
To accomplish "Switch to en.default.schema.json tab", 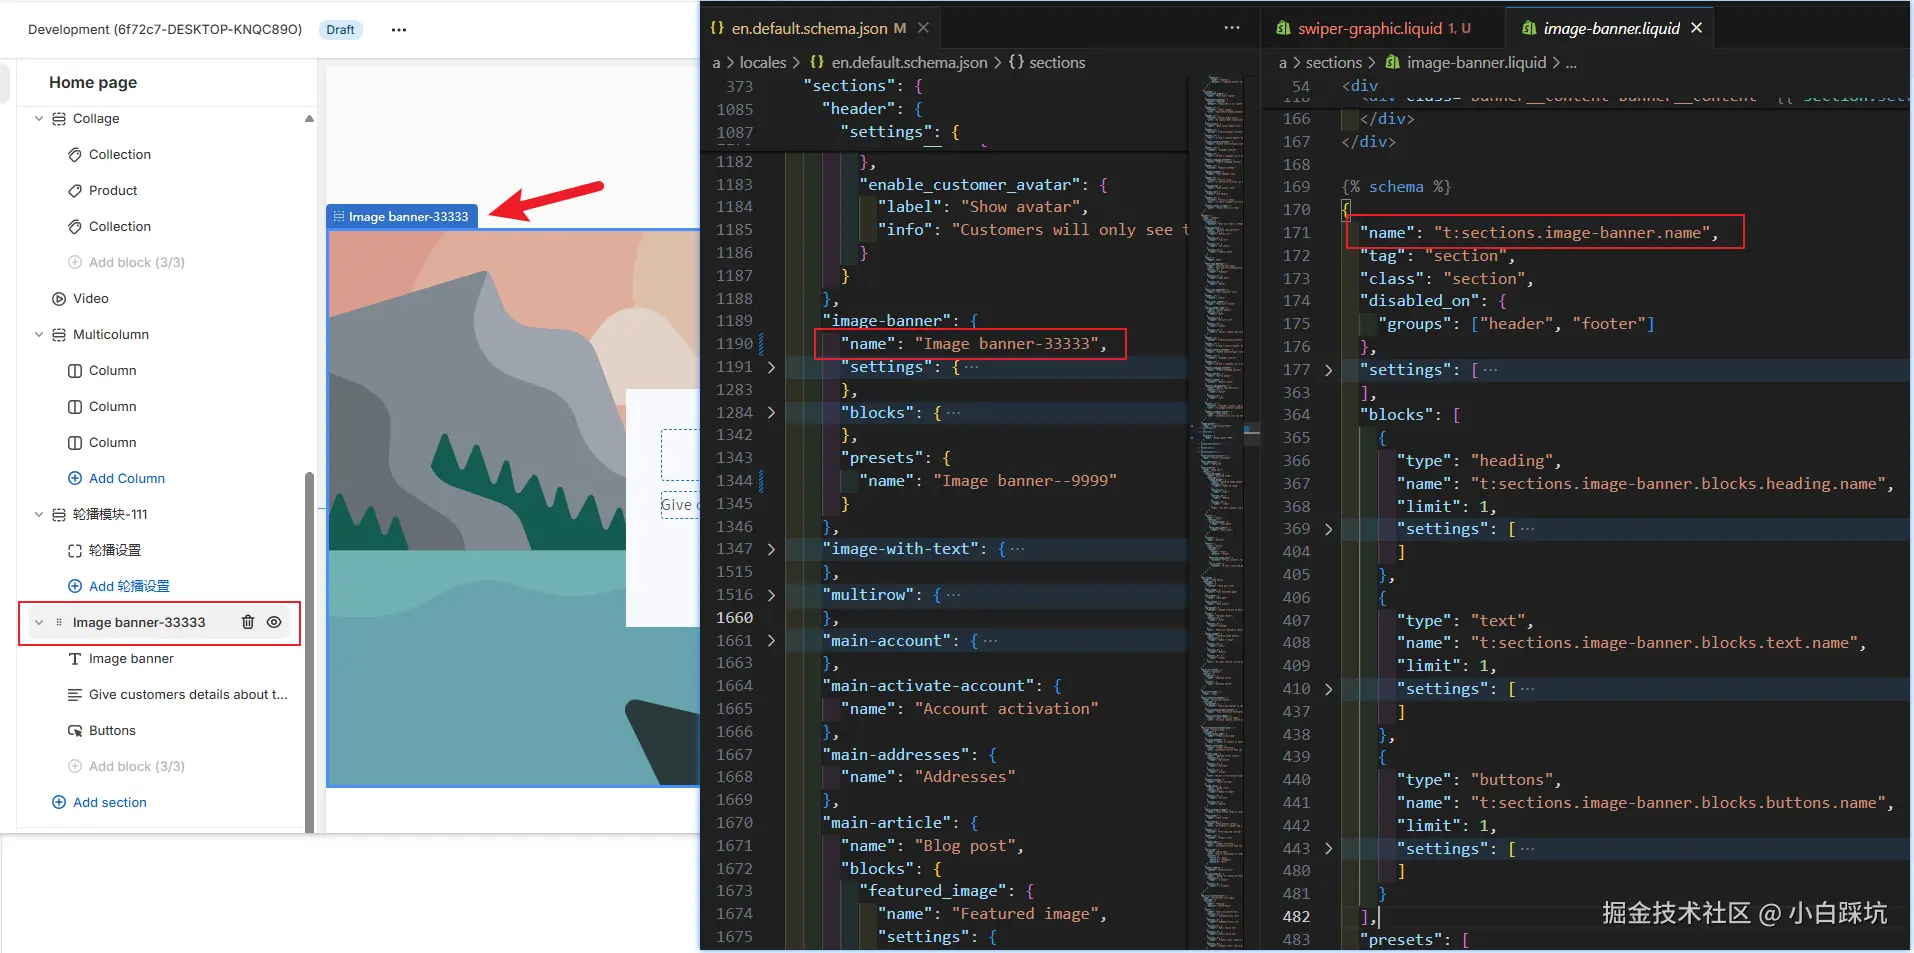I will click(818, 28).
